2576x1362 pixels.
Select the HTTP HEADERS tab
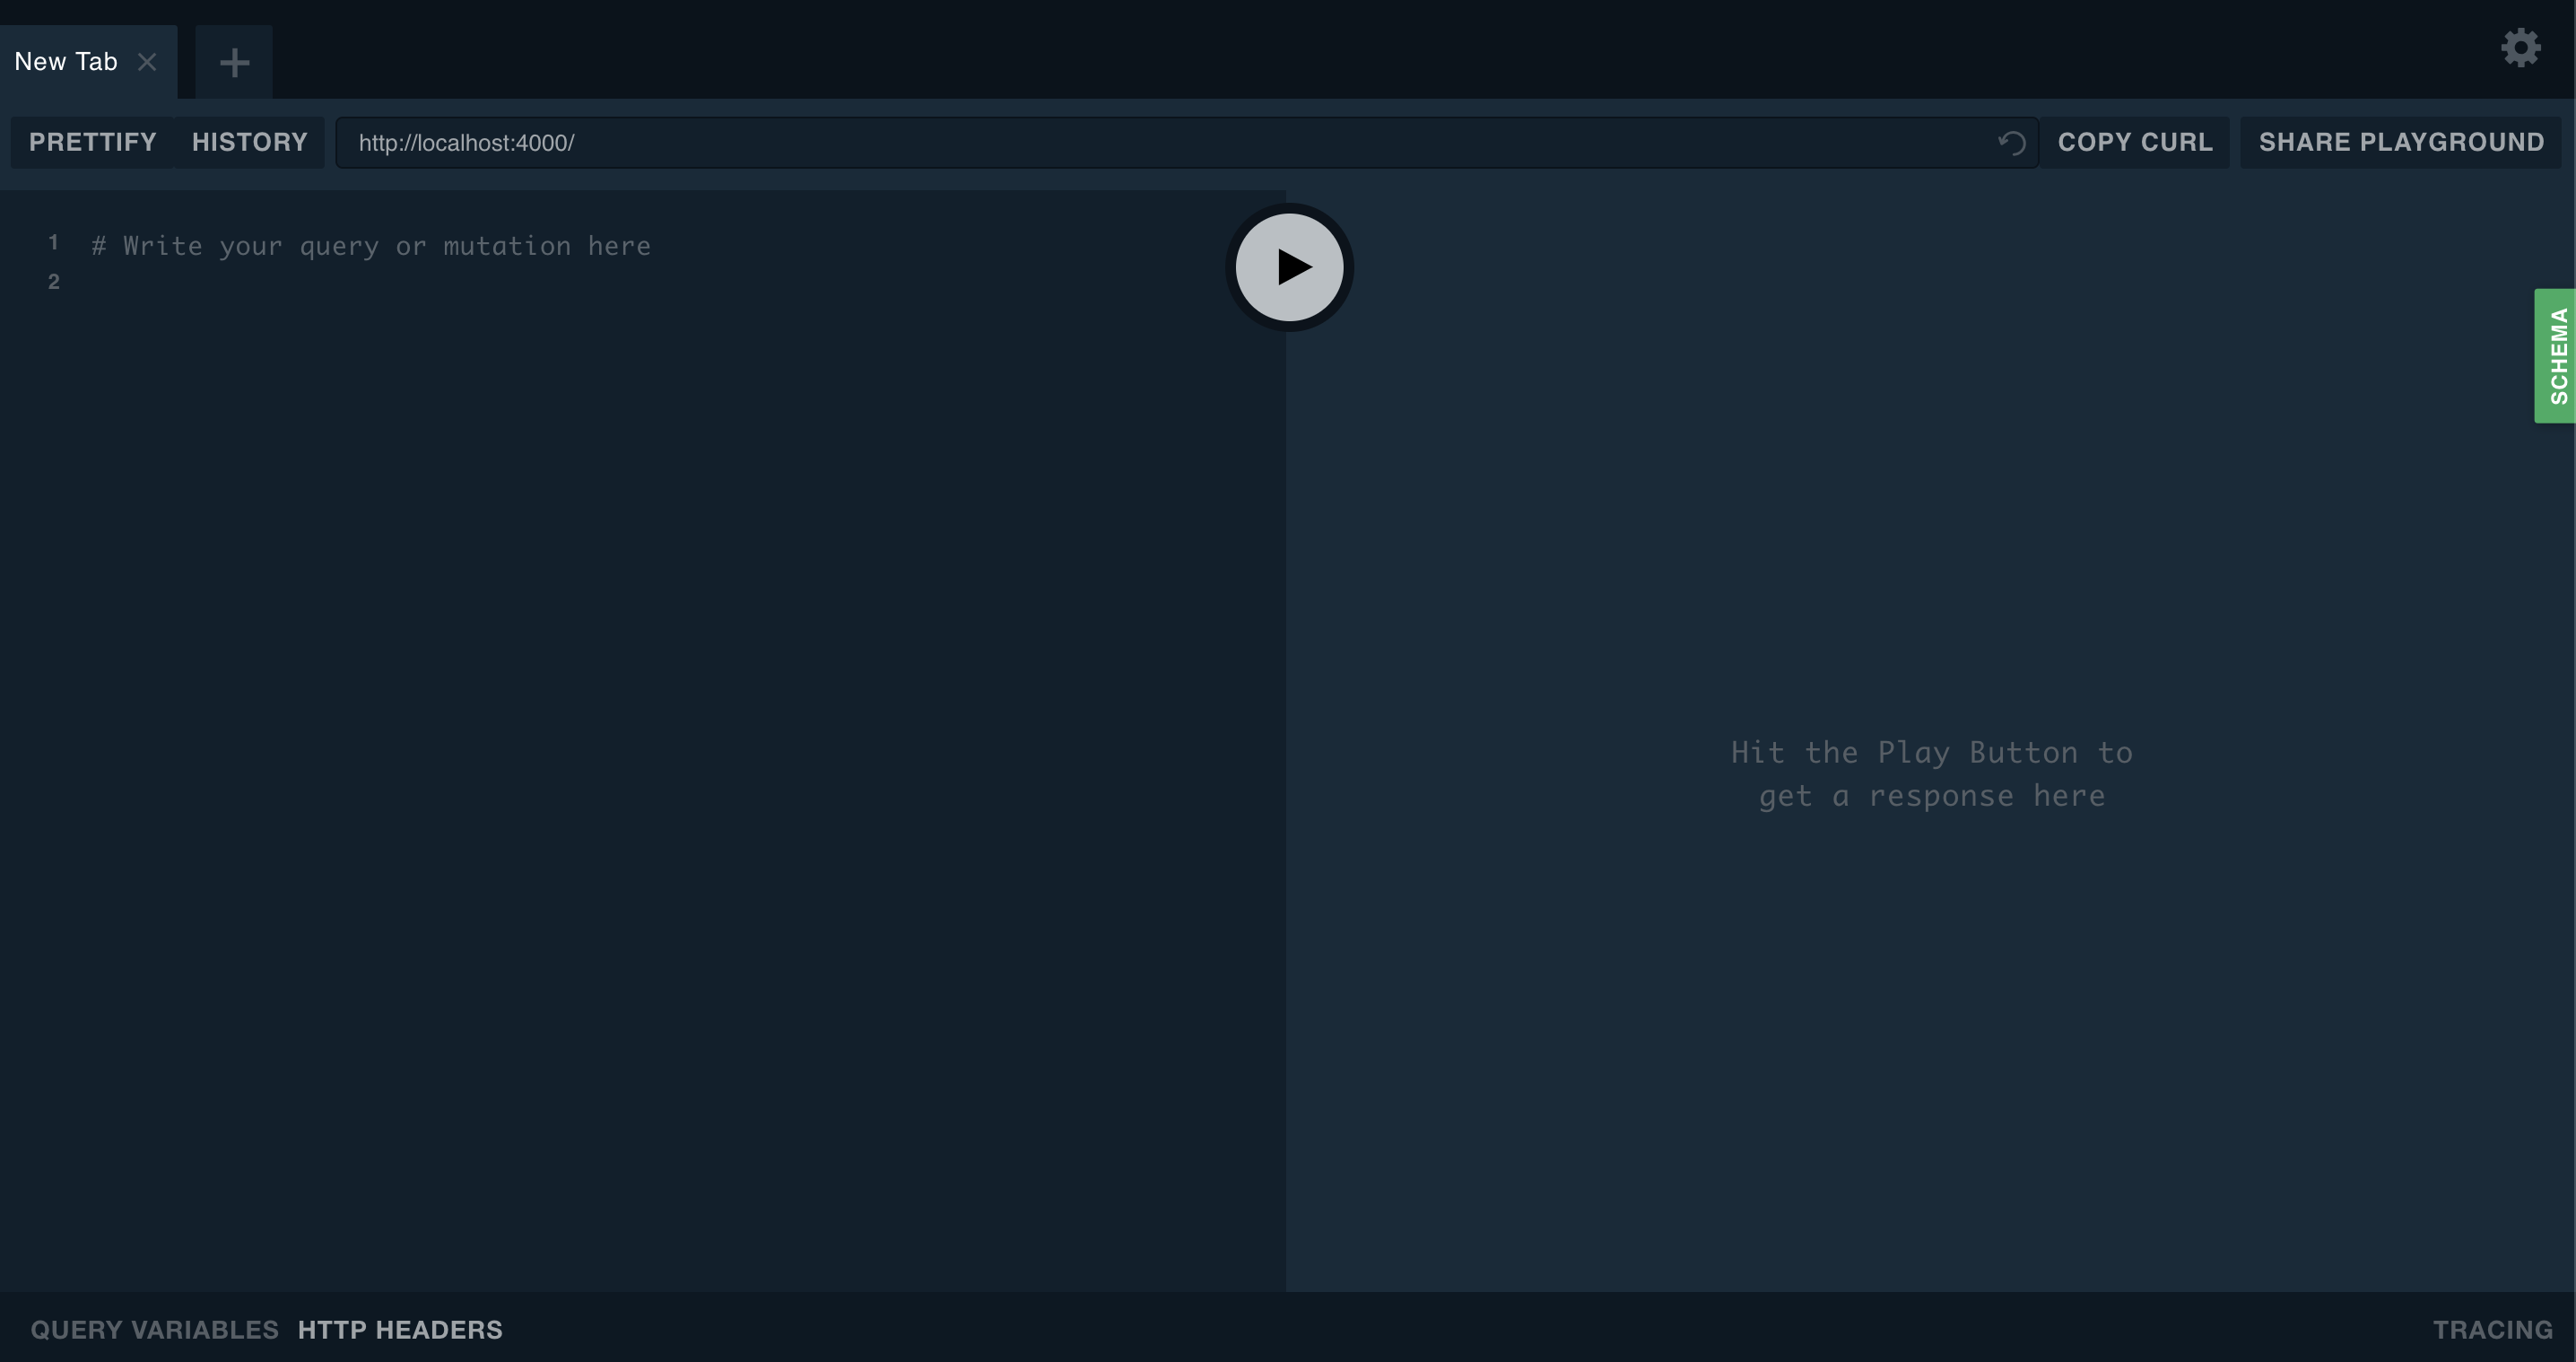point(400,1329)
